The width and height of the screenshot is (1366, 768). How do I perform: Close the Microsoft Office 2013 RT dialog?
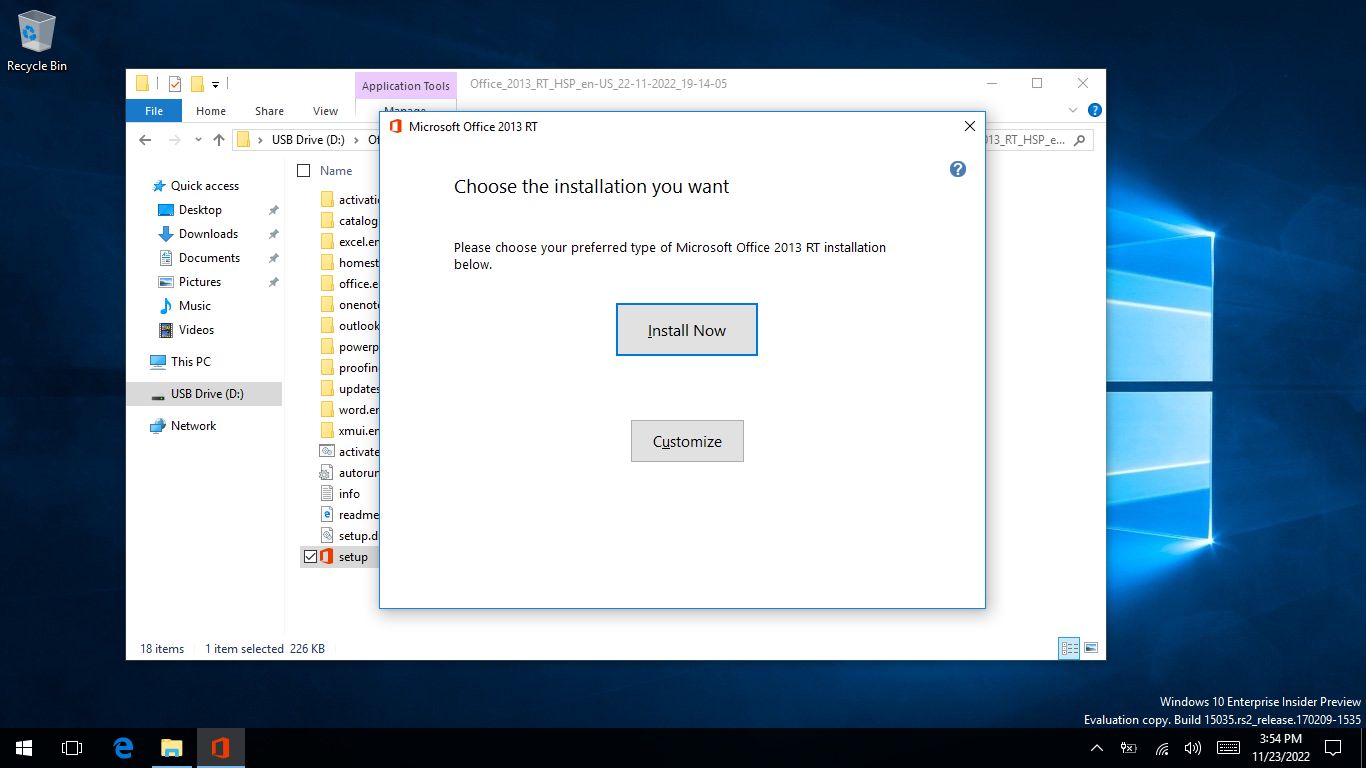pyautogui.click(x=969, y=126)
